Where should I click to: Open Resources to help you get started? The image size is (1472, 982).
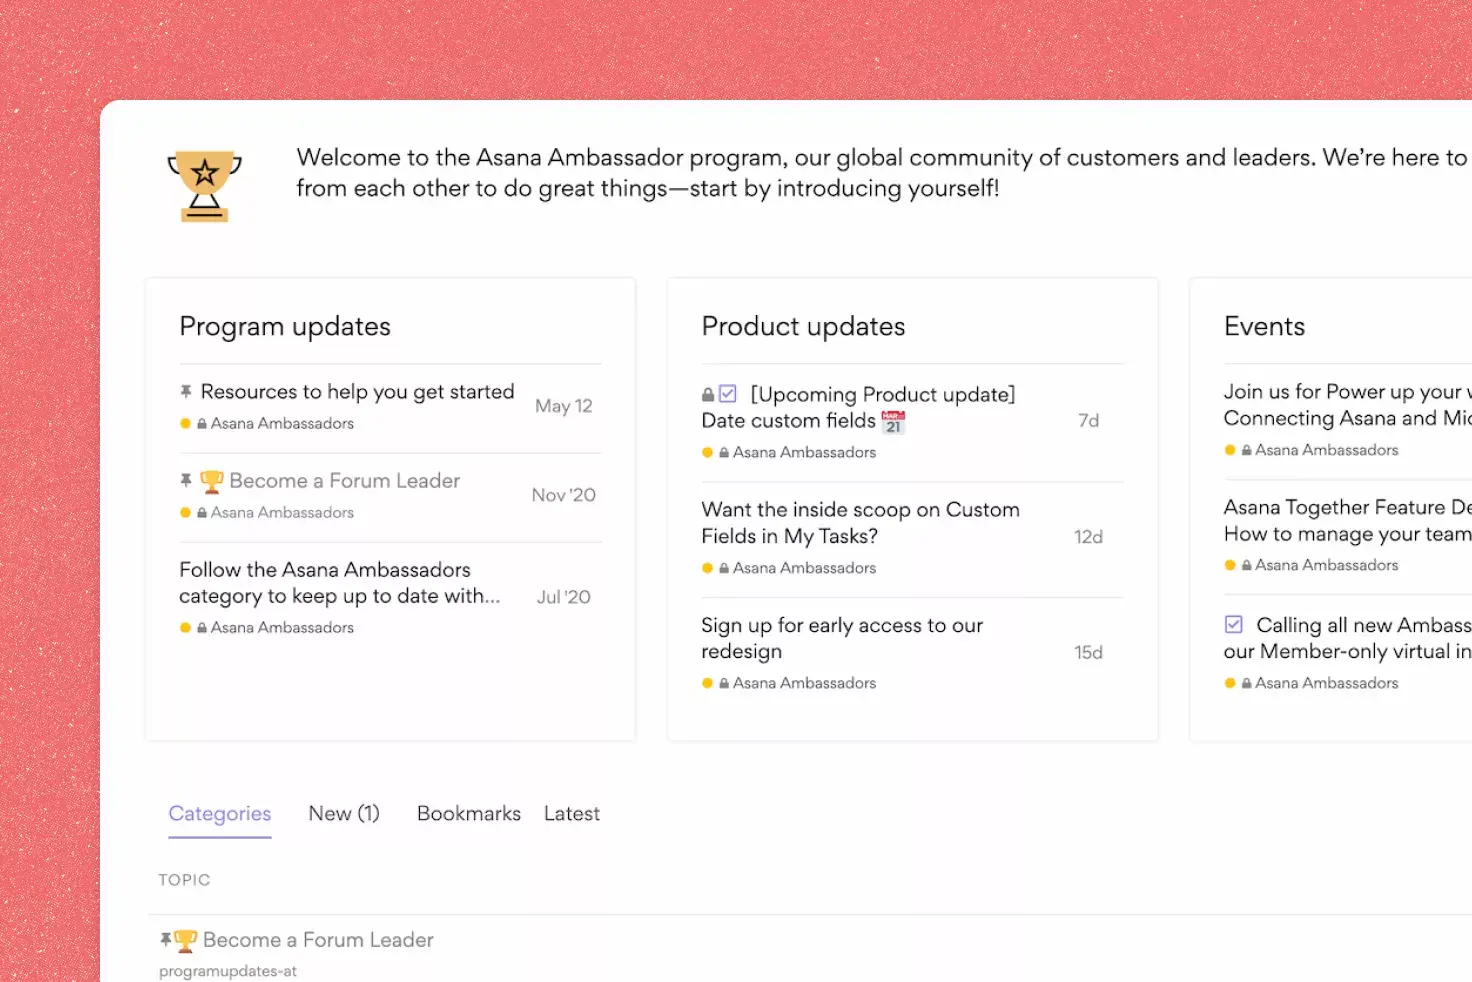pos(357,392)
